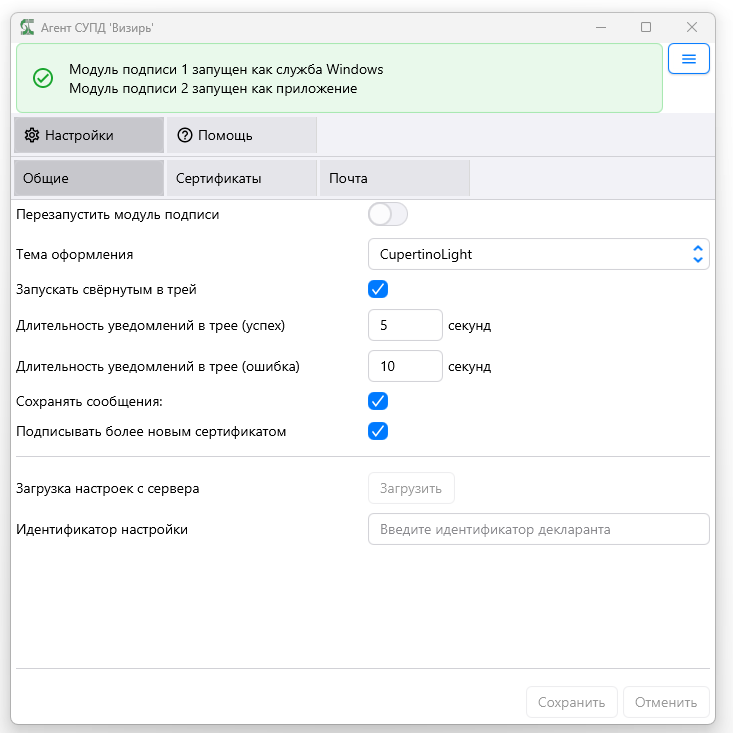Open the hamburger menu button
The height and width of the screenshot is (733, 733).
click(x=689, y=59)
